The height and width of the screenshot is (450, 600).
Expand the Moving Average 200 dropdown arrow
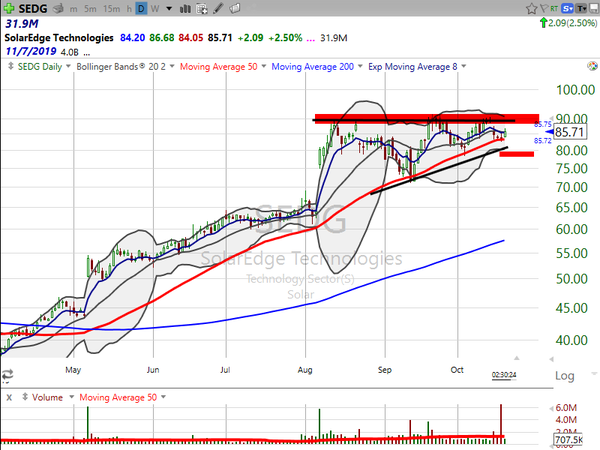(x=360, y=66)
